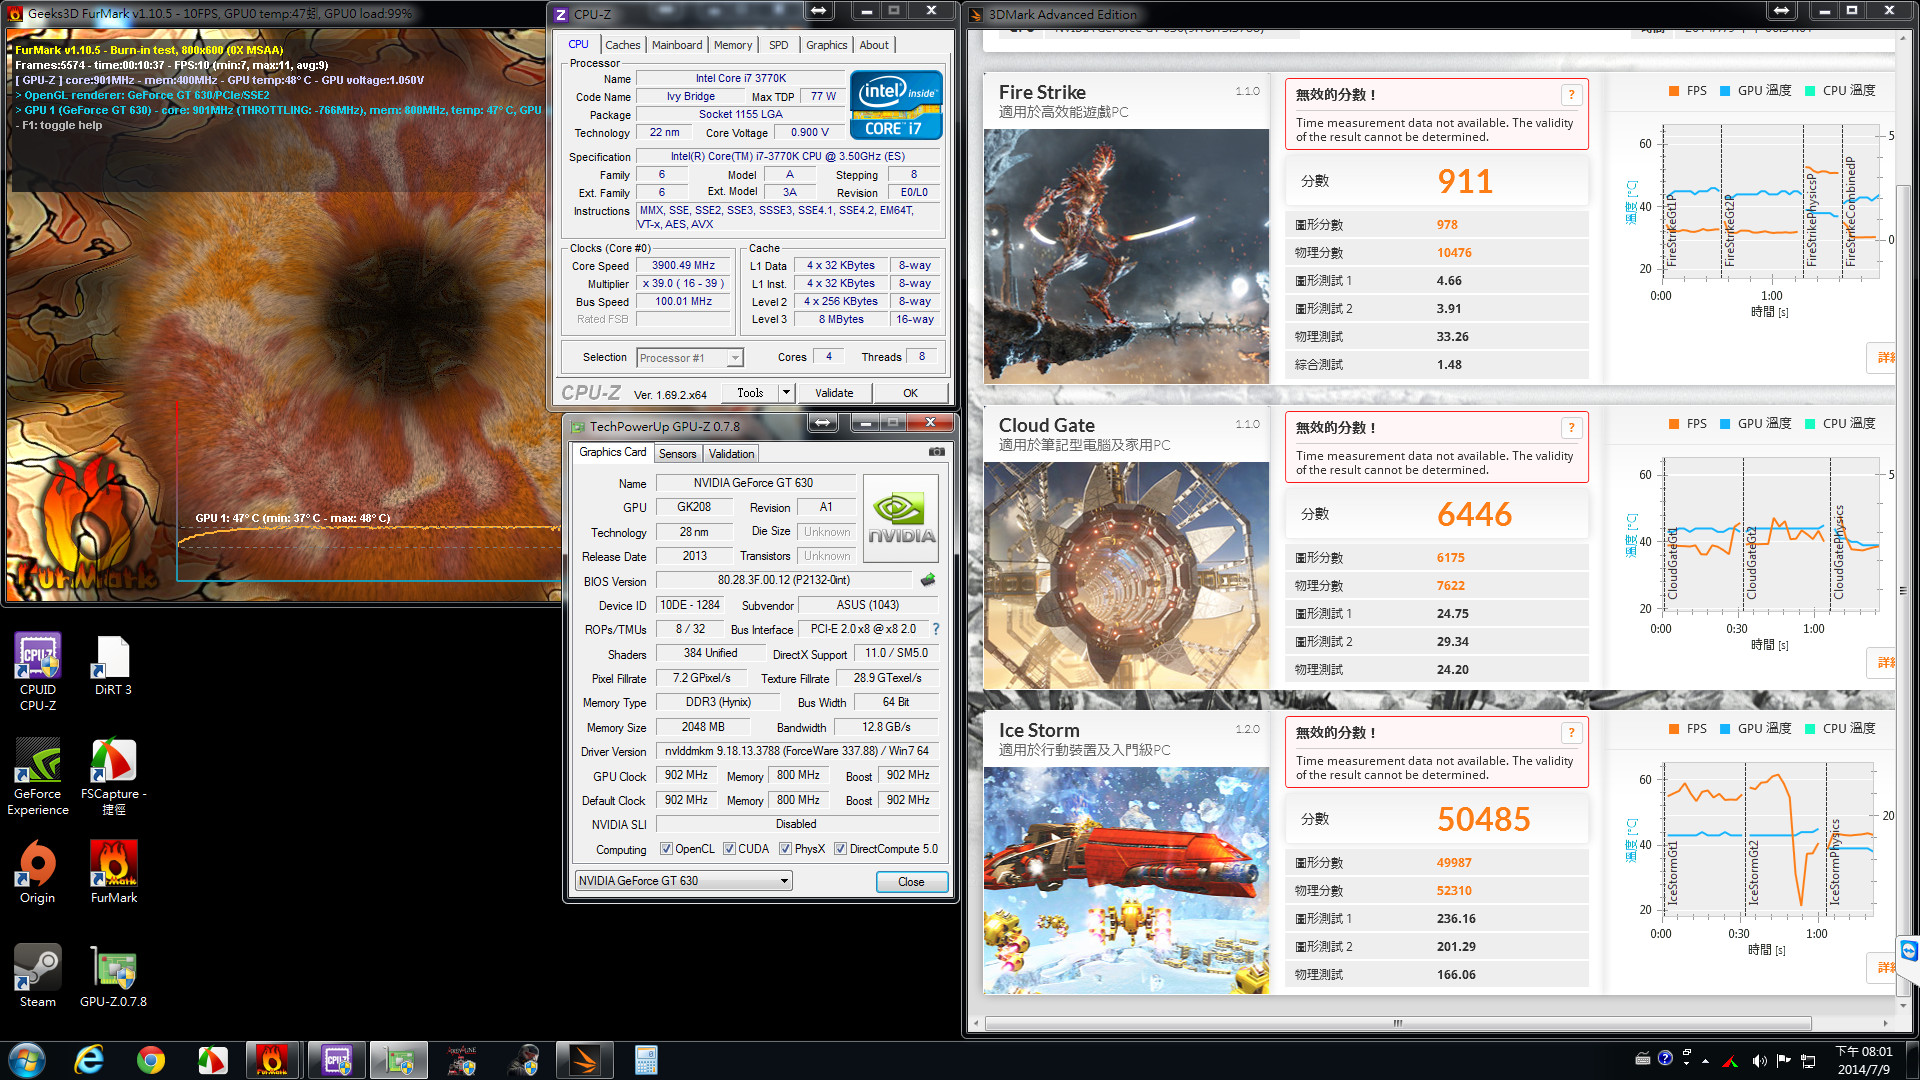Show hidden icons in the system tray
This screenshot has width=1920, height=1080.
tap(1705, 1061)
